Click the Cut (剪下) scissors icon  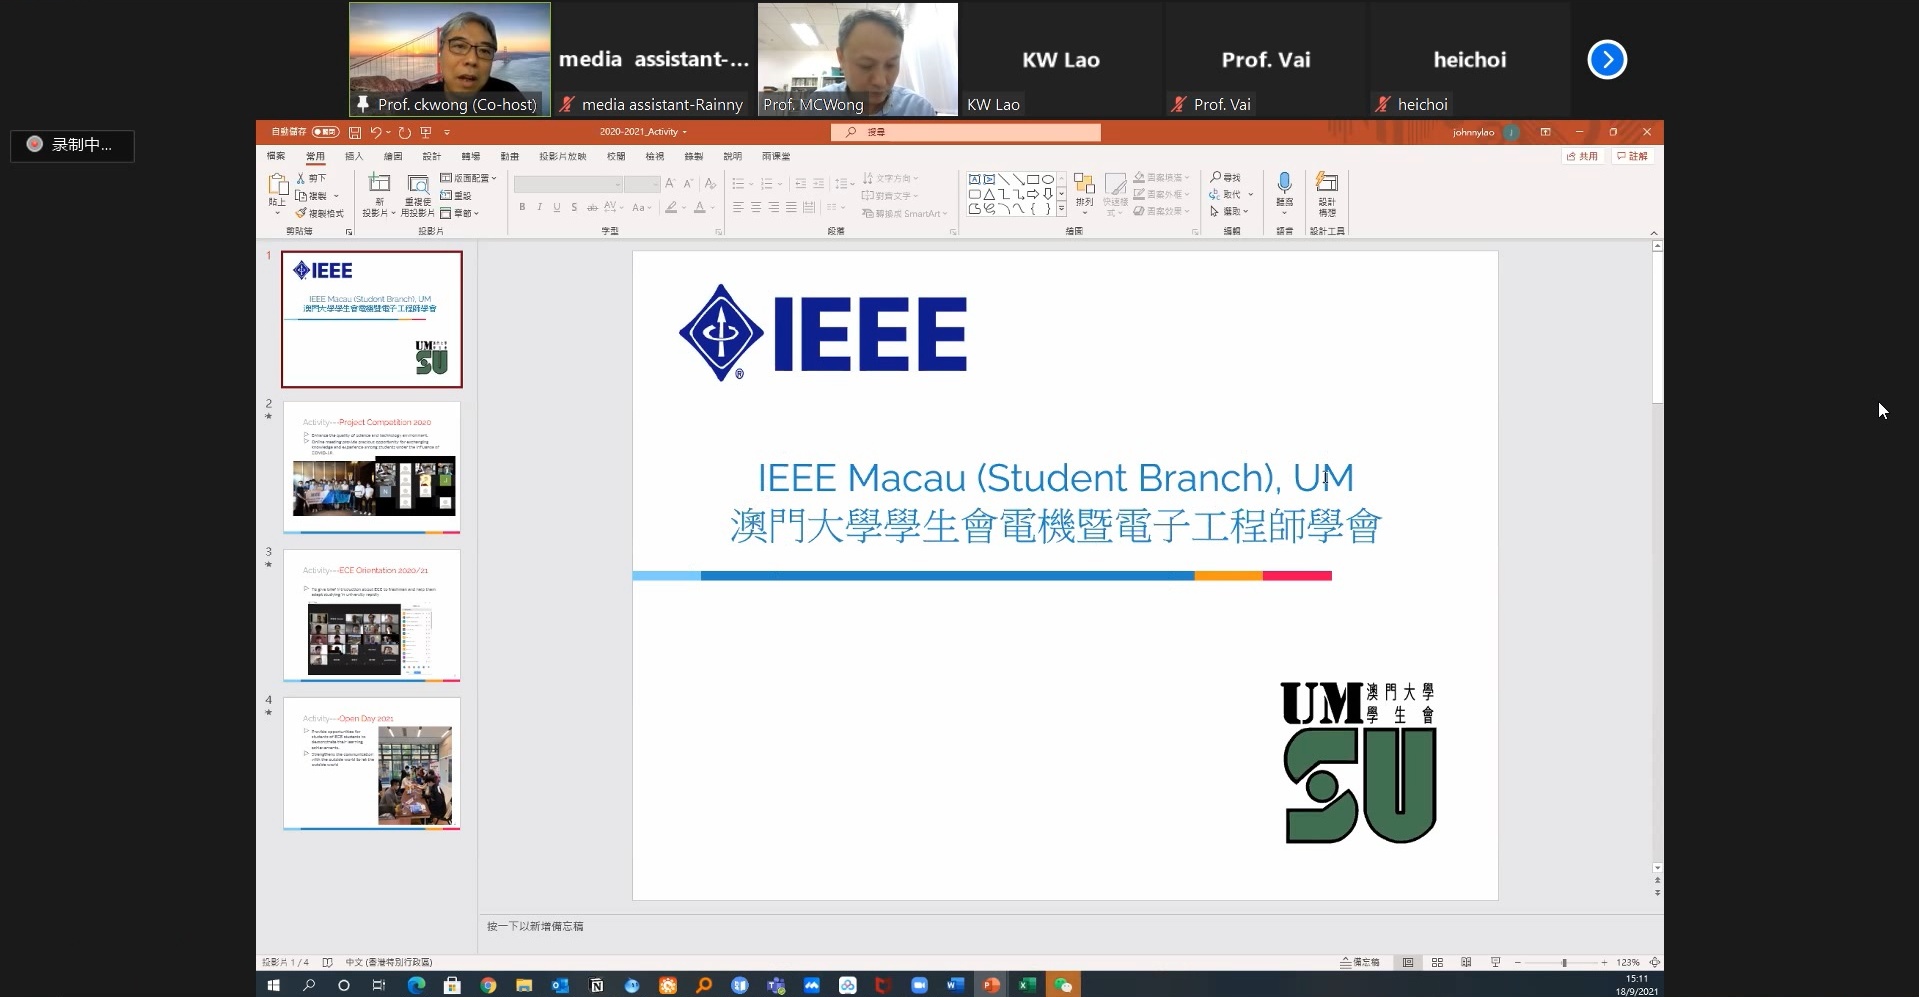(300, 178)
